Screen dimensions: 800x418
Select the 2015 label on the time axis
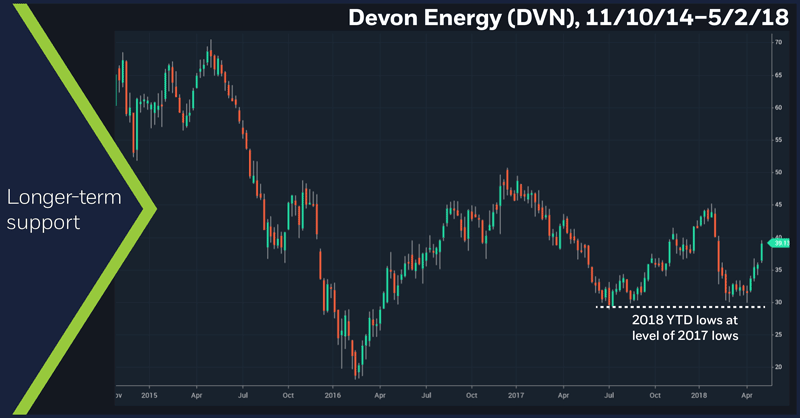pos(148,394)
